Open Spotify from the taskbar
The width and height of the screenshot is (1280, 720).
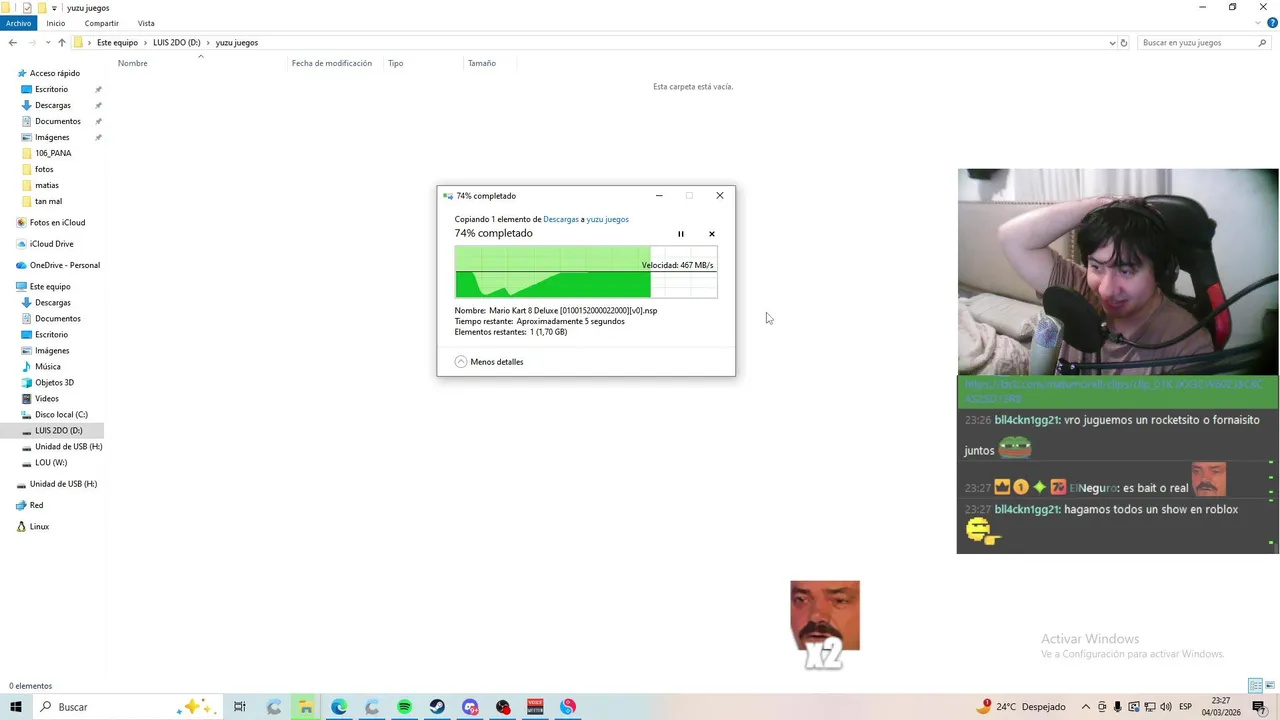(x=404, y=707)
